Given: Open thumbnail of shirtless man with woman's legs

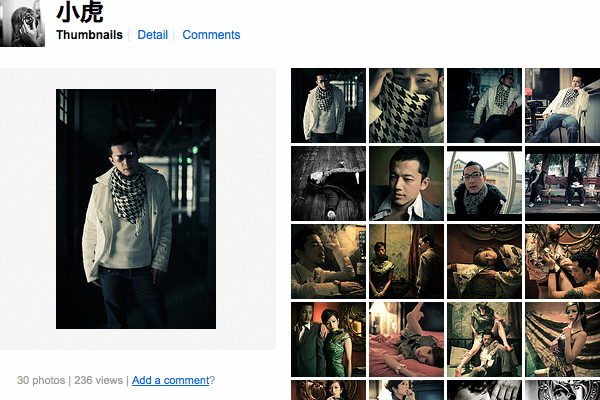Looking at the screenshot, I should coord(562,262).
